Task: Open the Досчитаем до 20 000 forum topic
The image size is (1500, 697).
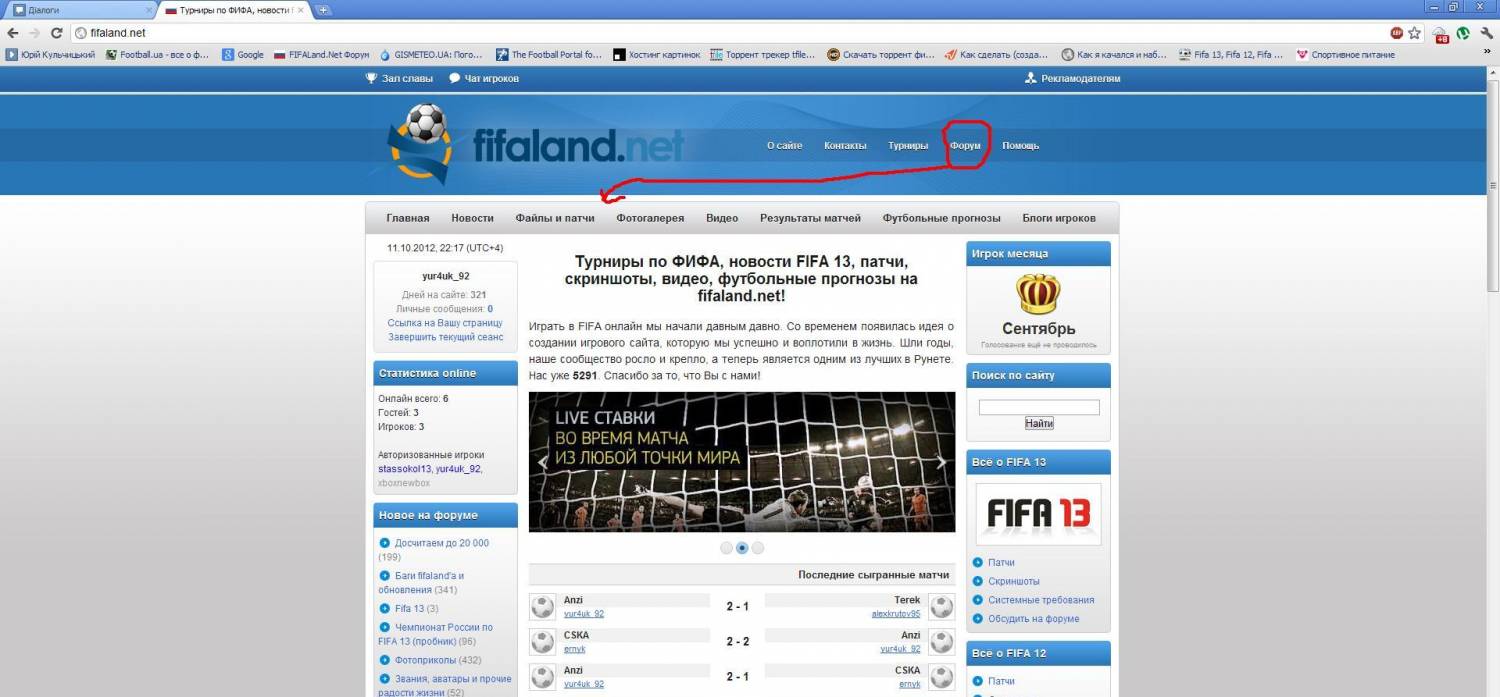Action: (x=441, y=543)
